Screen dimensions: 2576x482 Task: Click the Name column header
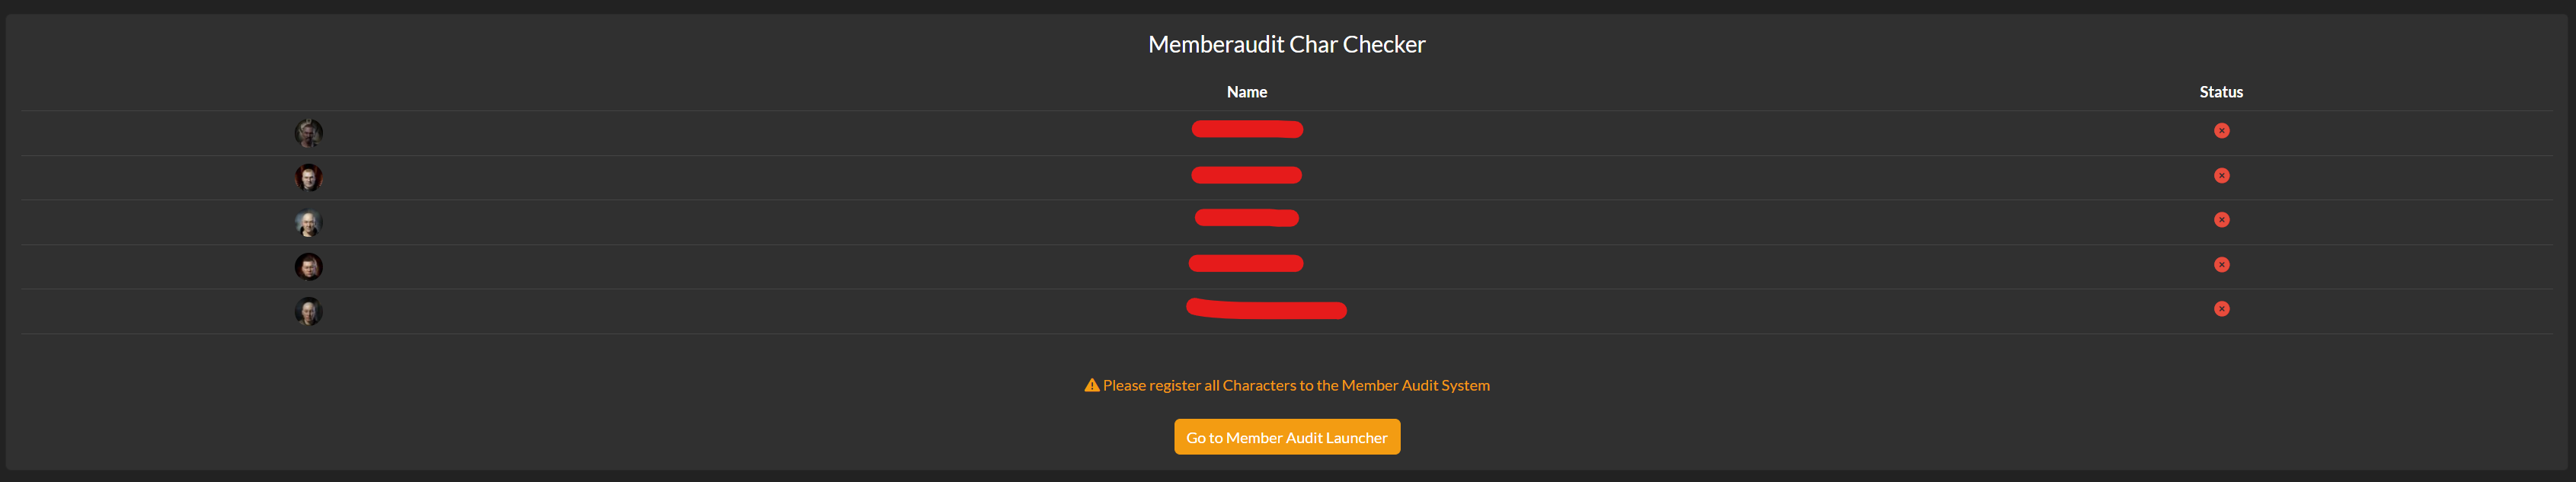click(1247, 91)
